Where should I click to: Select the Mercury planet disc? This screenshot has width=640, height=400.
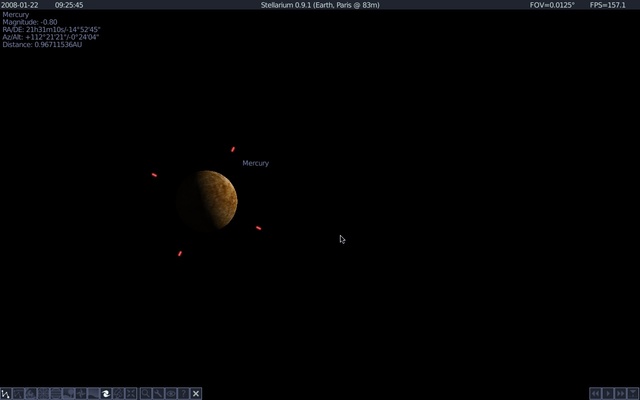tap(207, 200)
